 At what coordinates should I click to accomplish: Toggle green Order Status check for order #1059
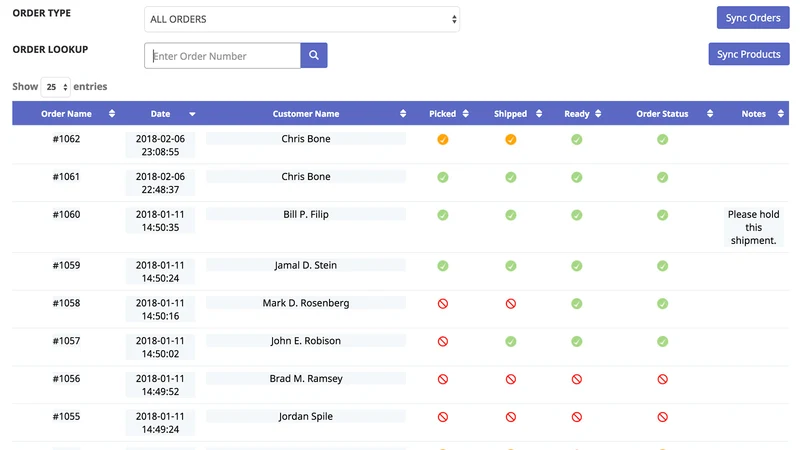(x=662, y=266)
